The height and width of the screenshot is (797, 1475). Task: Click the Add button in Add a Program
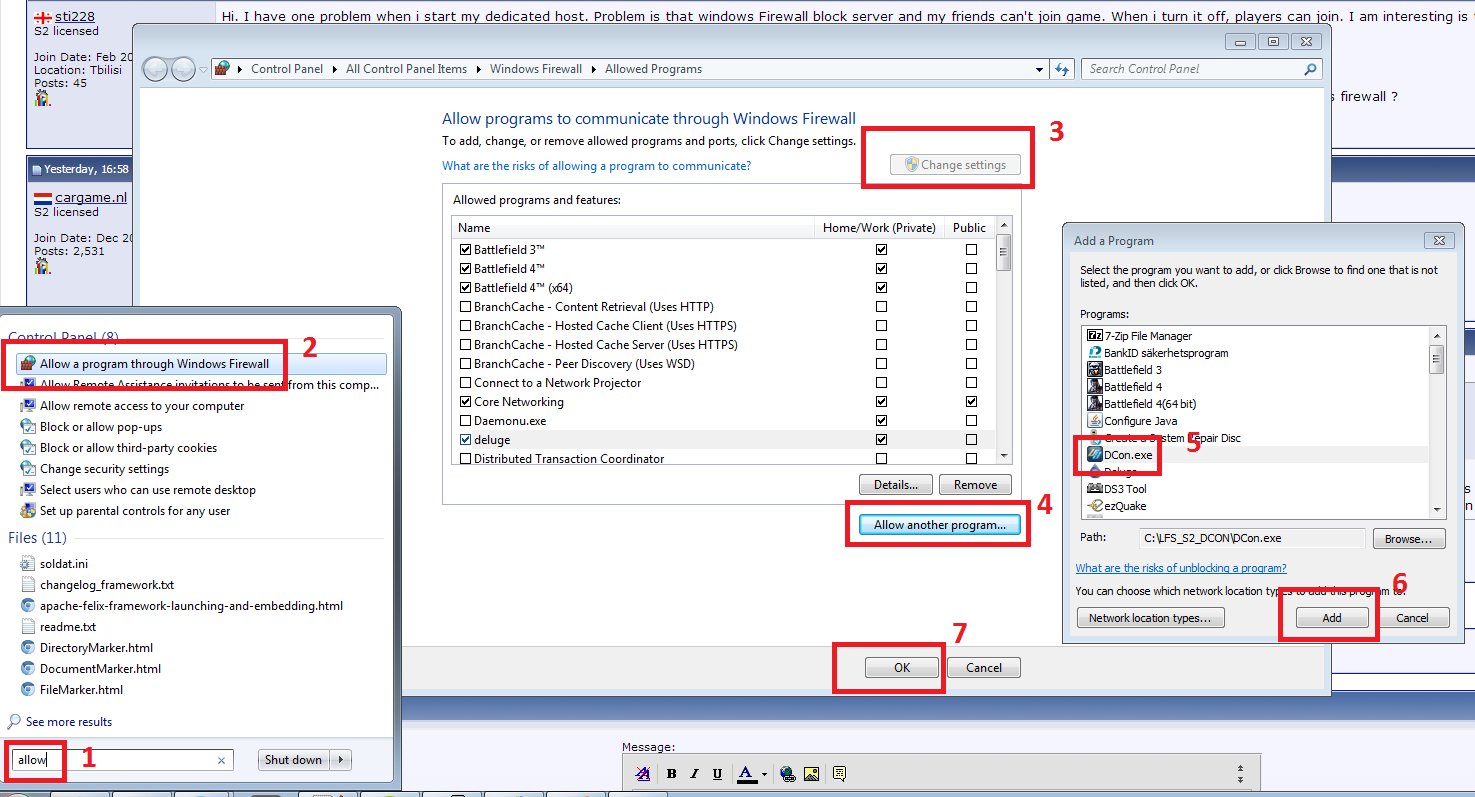tap(1332, 618)
